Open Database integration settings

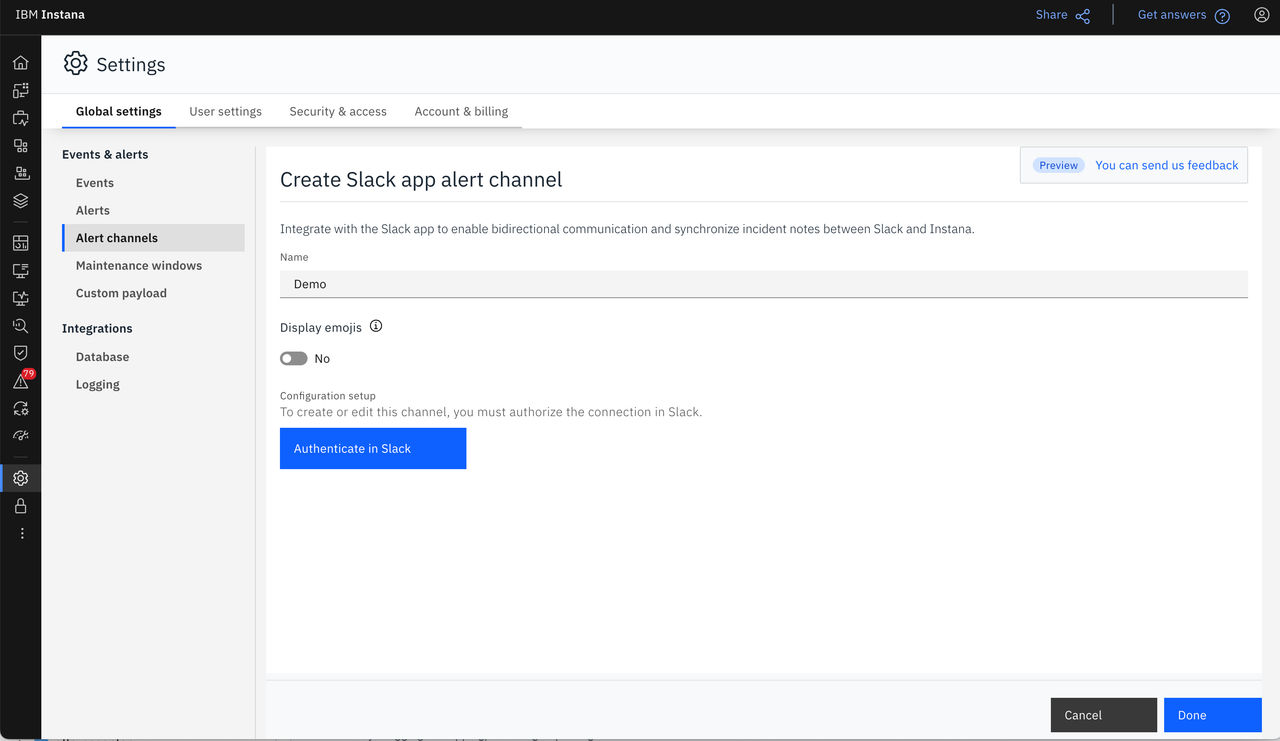tap(102, 357)
